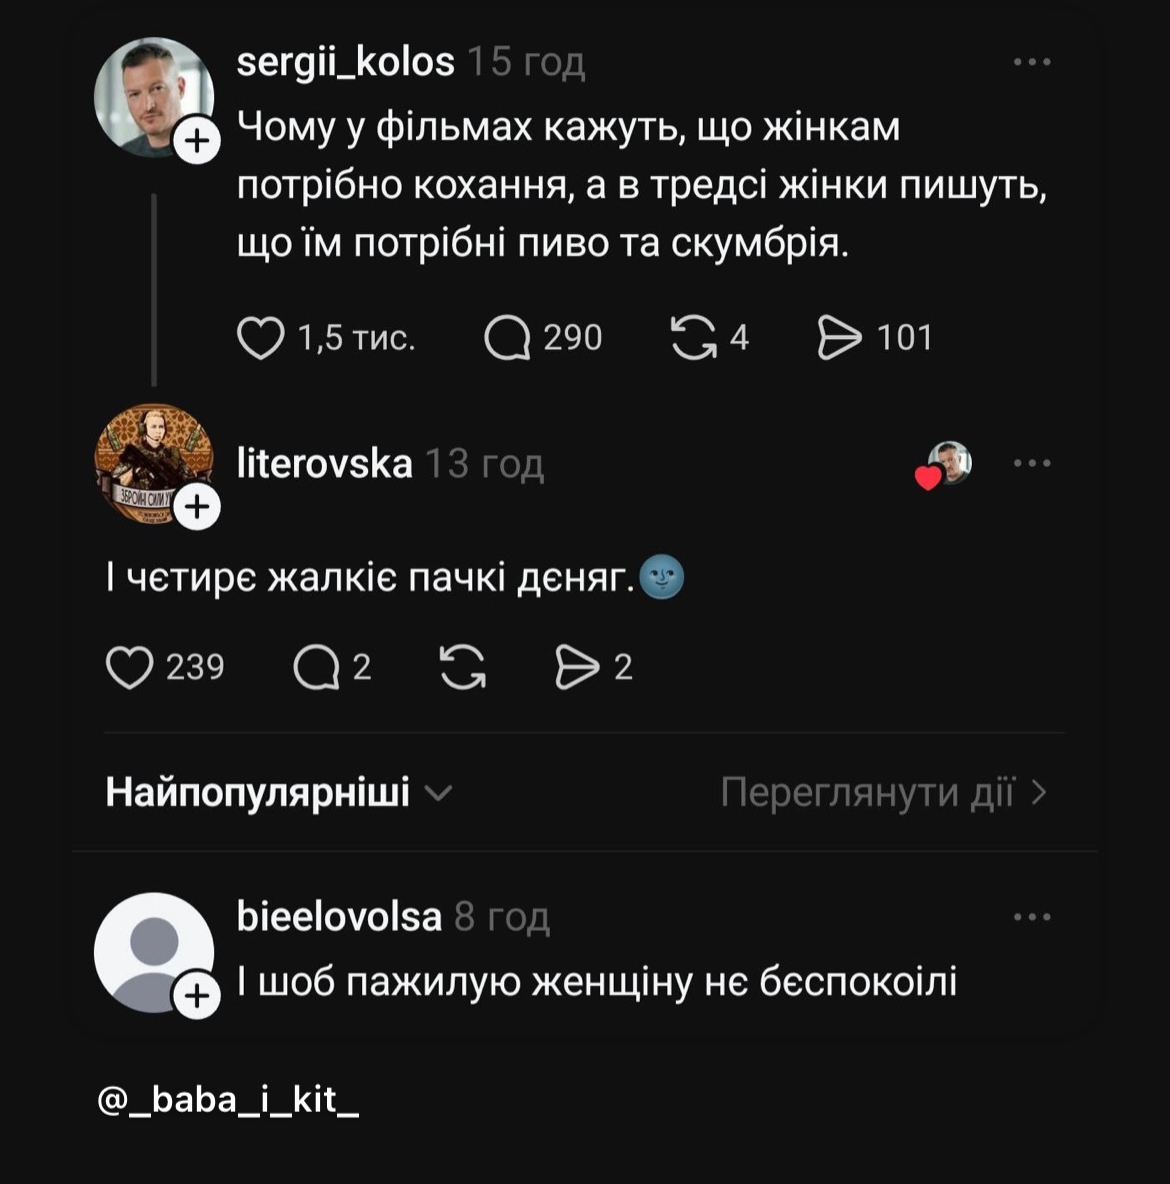
Task: Open comments on sergii_kolos post
Action: click(x=507, y=338)
